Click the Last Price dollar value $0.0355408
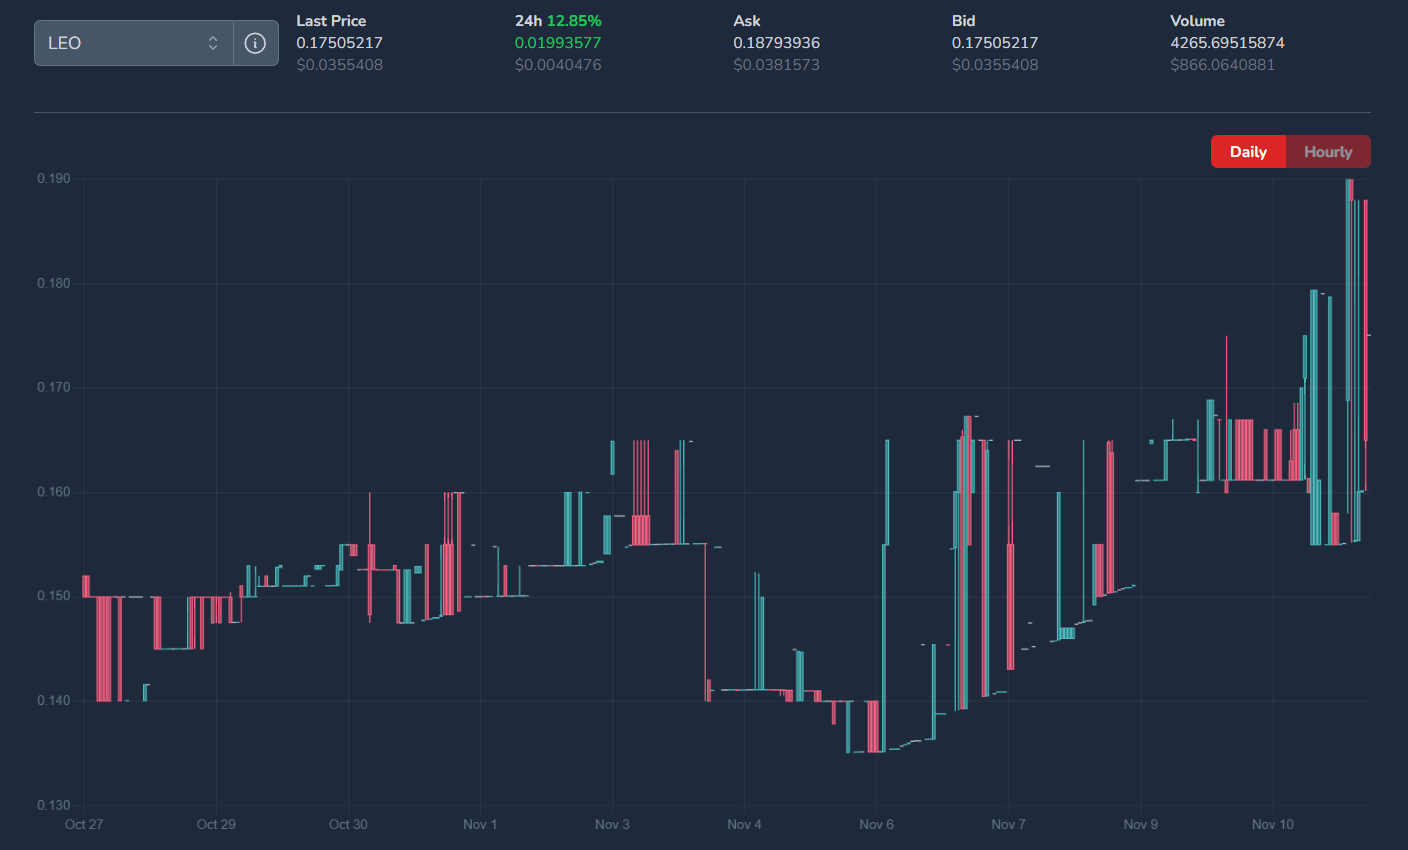This screenshot has height=850, width=1408. click(x=339, y=65)
